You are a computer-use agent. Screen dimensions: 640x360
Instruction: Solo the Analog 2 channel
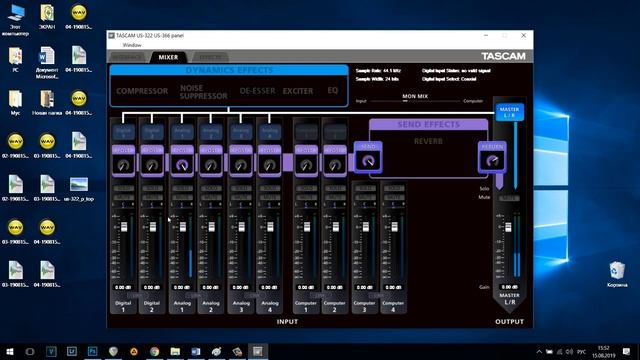tap(211, 189)
